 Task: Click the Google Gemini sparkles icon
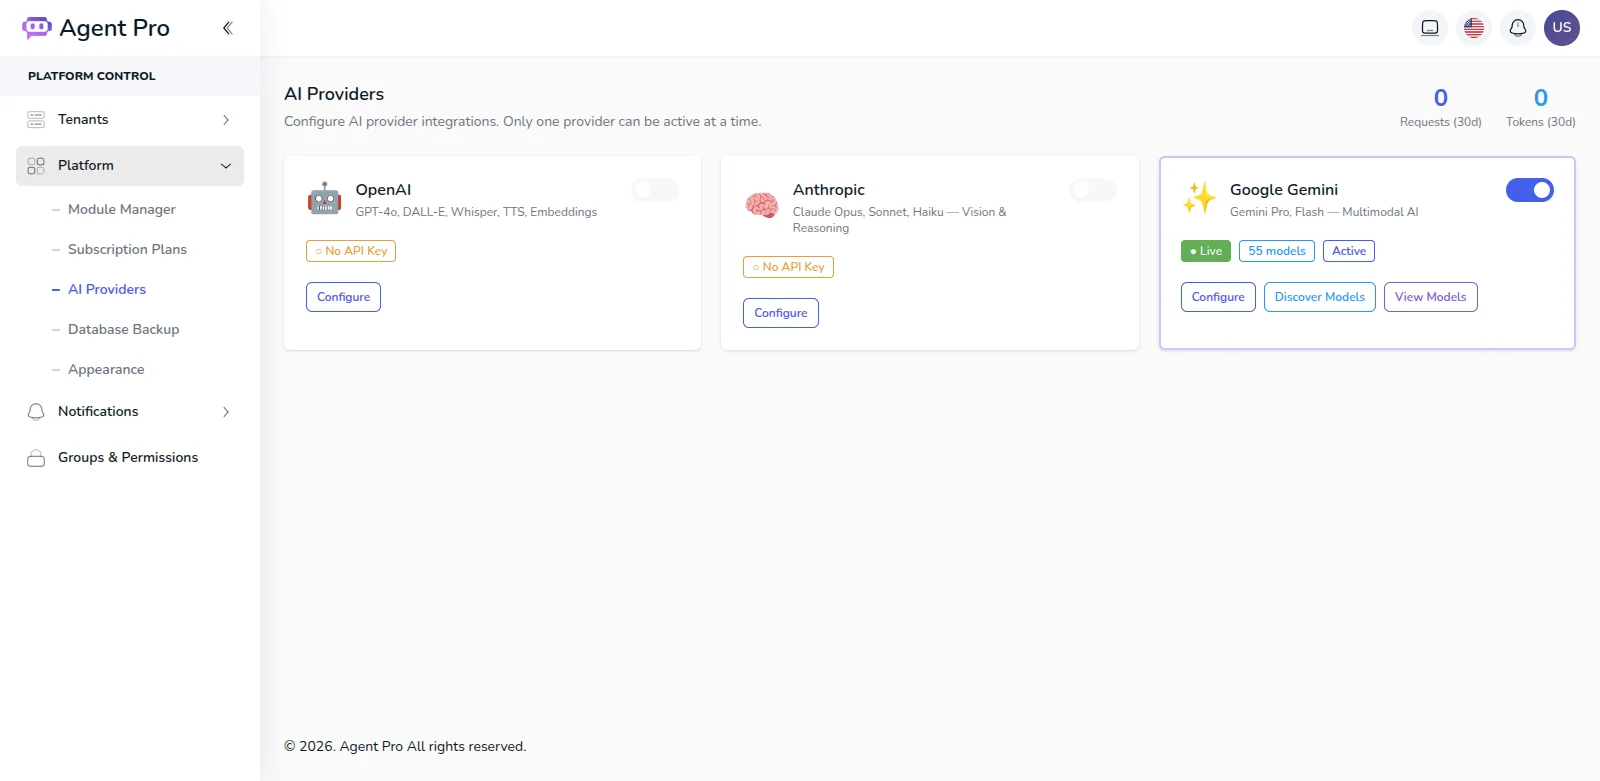coord(1199,198)
